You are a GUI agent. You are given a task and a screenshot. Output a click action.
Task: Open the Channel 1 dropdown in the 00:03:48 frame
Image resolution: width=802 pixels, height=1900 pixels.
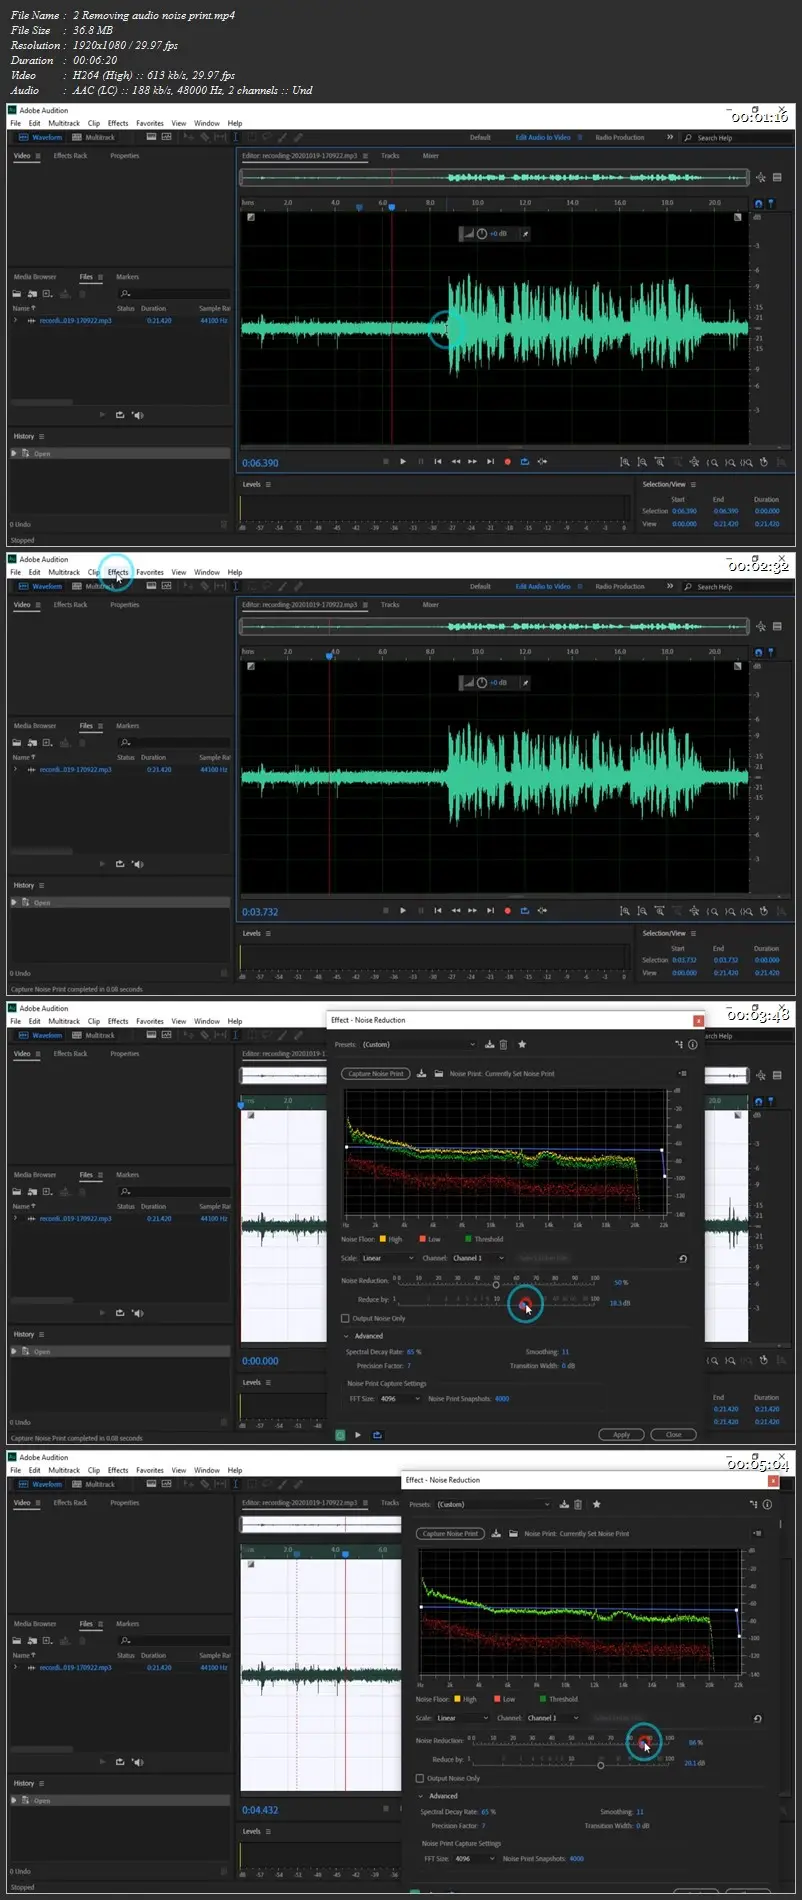[x=480, y=1258]
